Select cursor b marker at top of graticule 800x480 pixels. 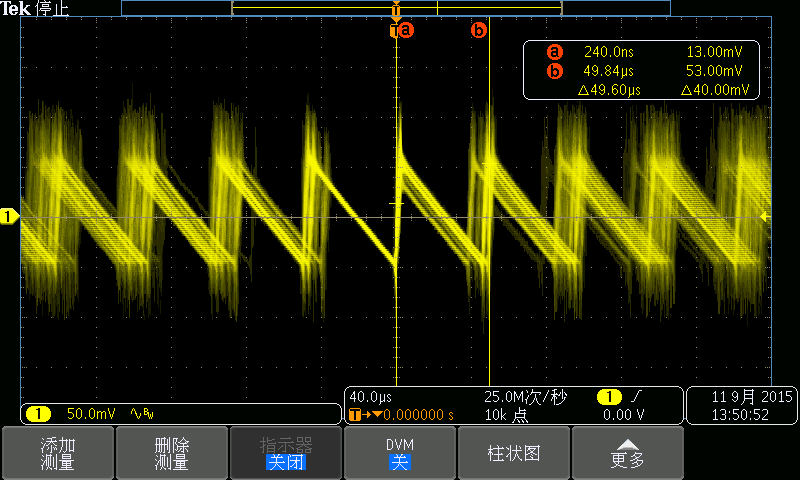(479, 30)
